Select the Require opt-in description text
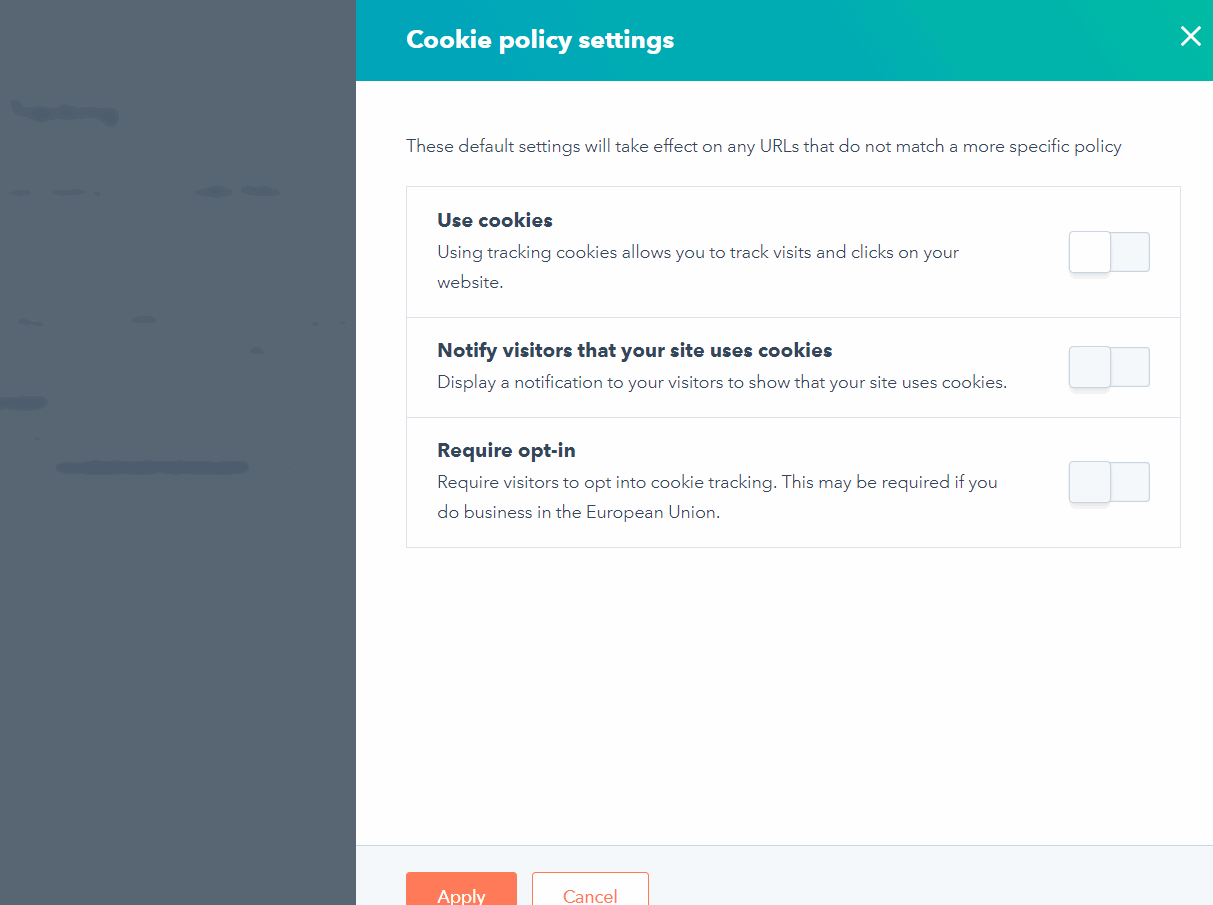1213x905 pixels. 716,496
